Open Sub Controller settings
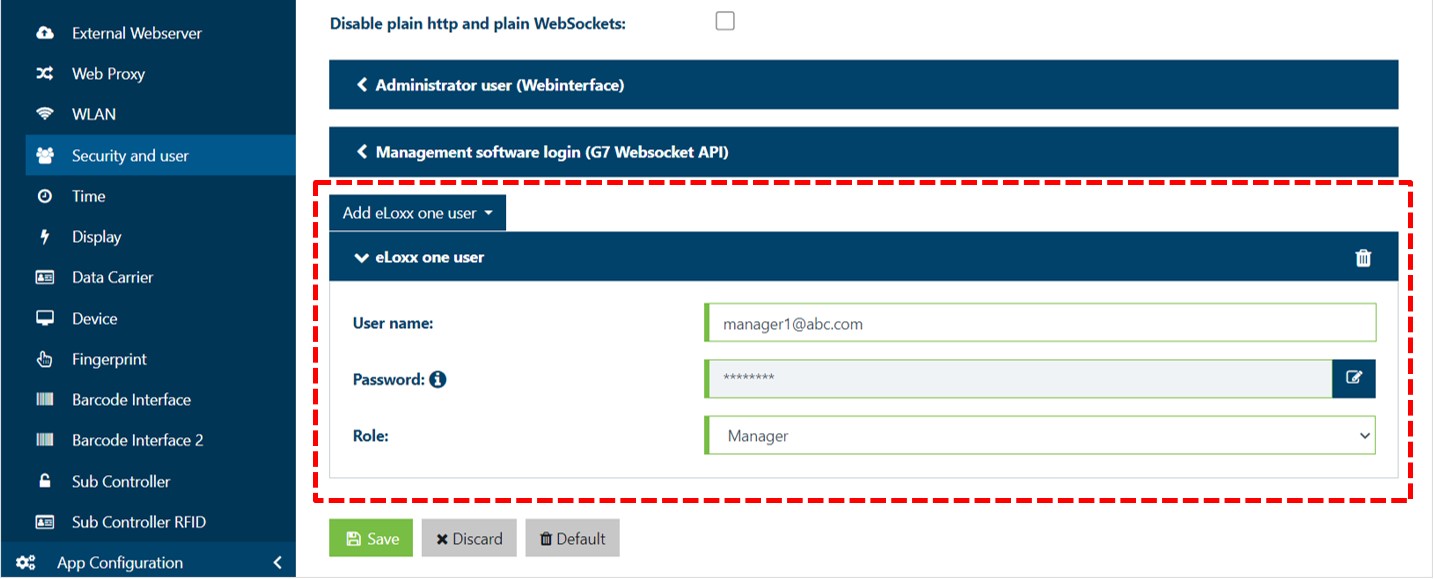Screen dimensions: 1434x579 (121, 481)
